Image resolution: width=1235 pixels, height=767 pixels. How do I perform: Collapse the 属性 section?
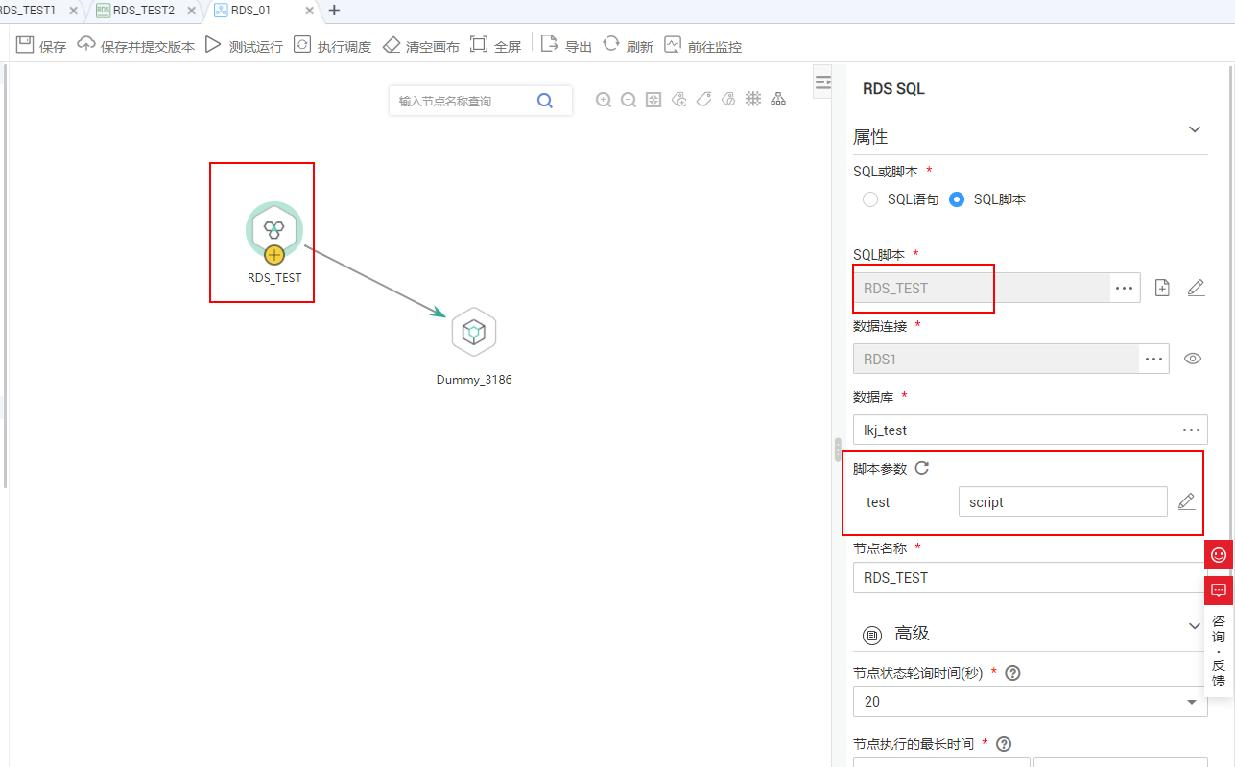point(1193,130)
